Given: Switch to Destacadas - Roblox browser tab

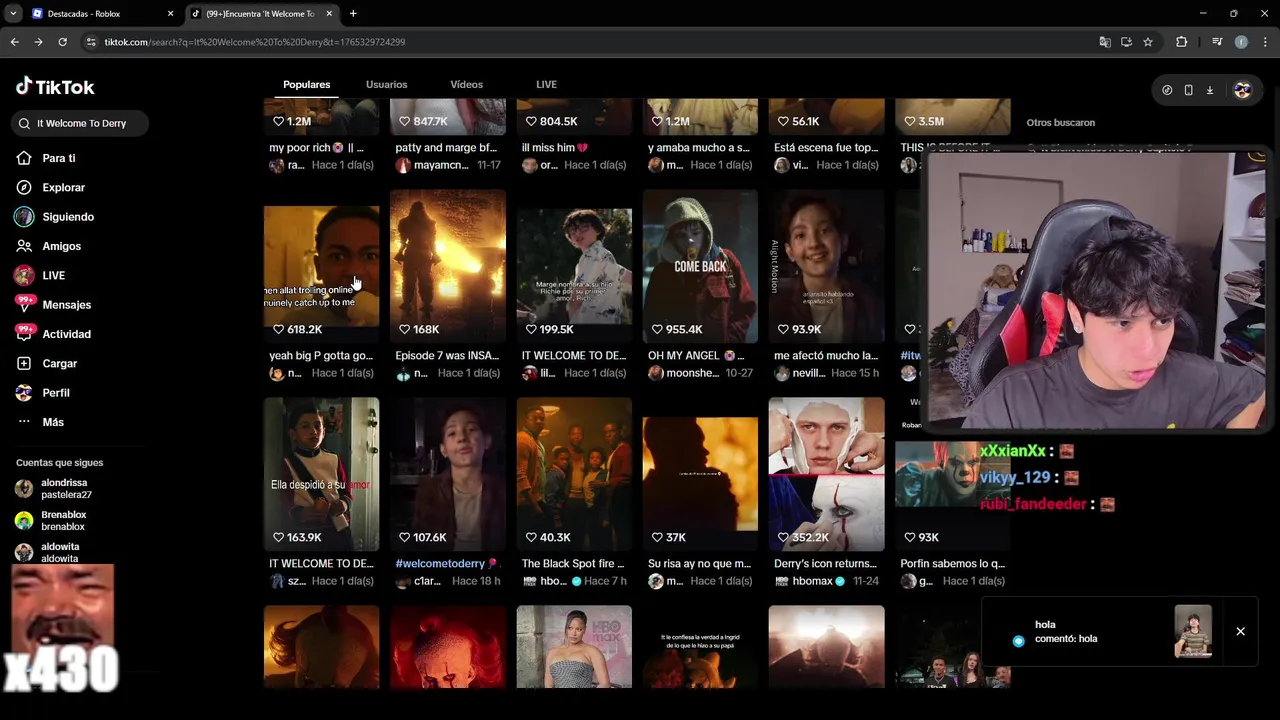Looking at the screenshot, I should click(x=102, y=14).
